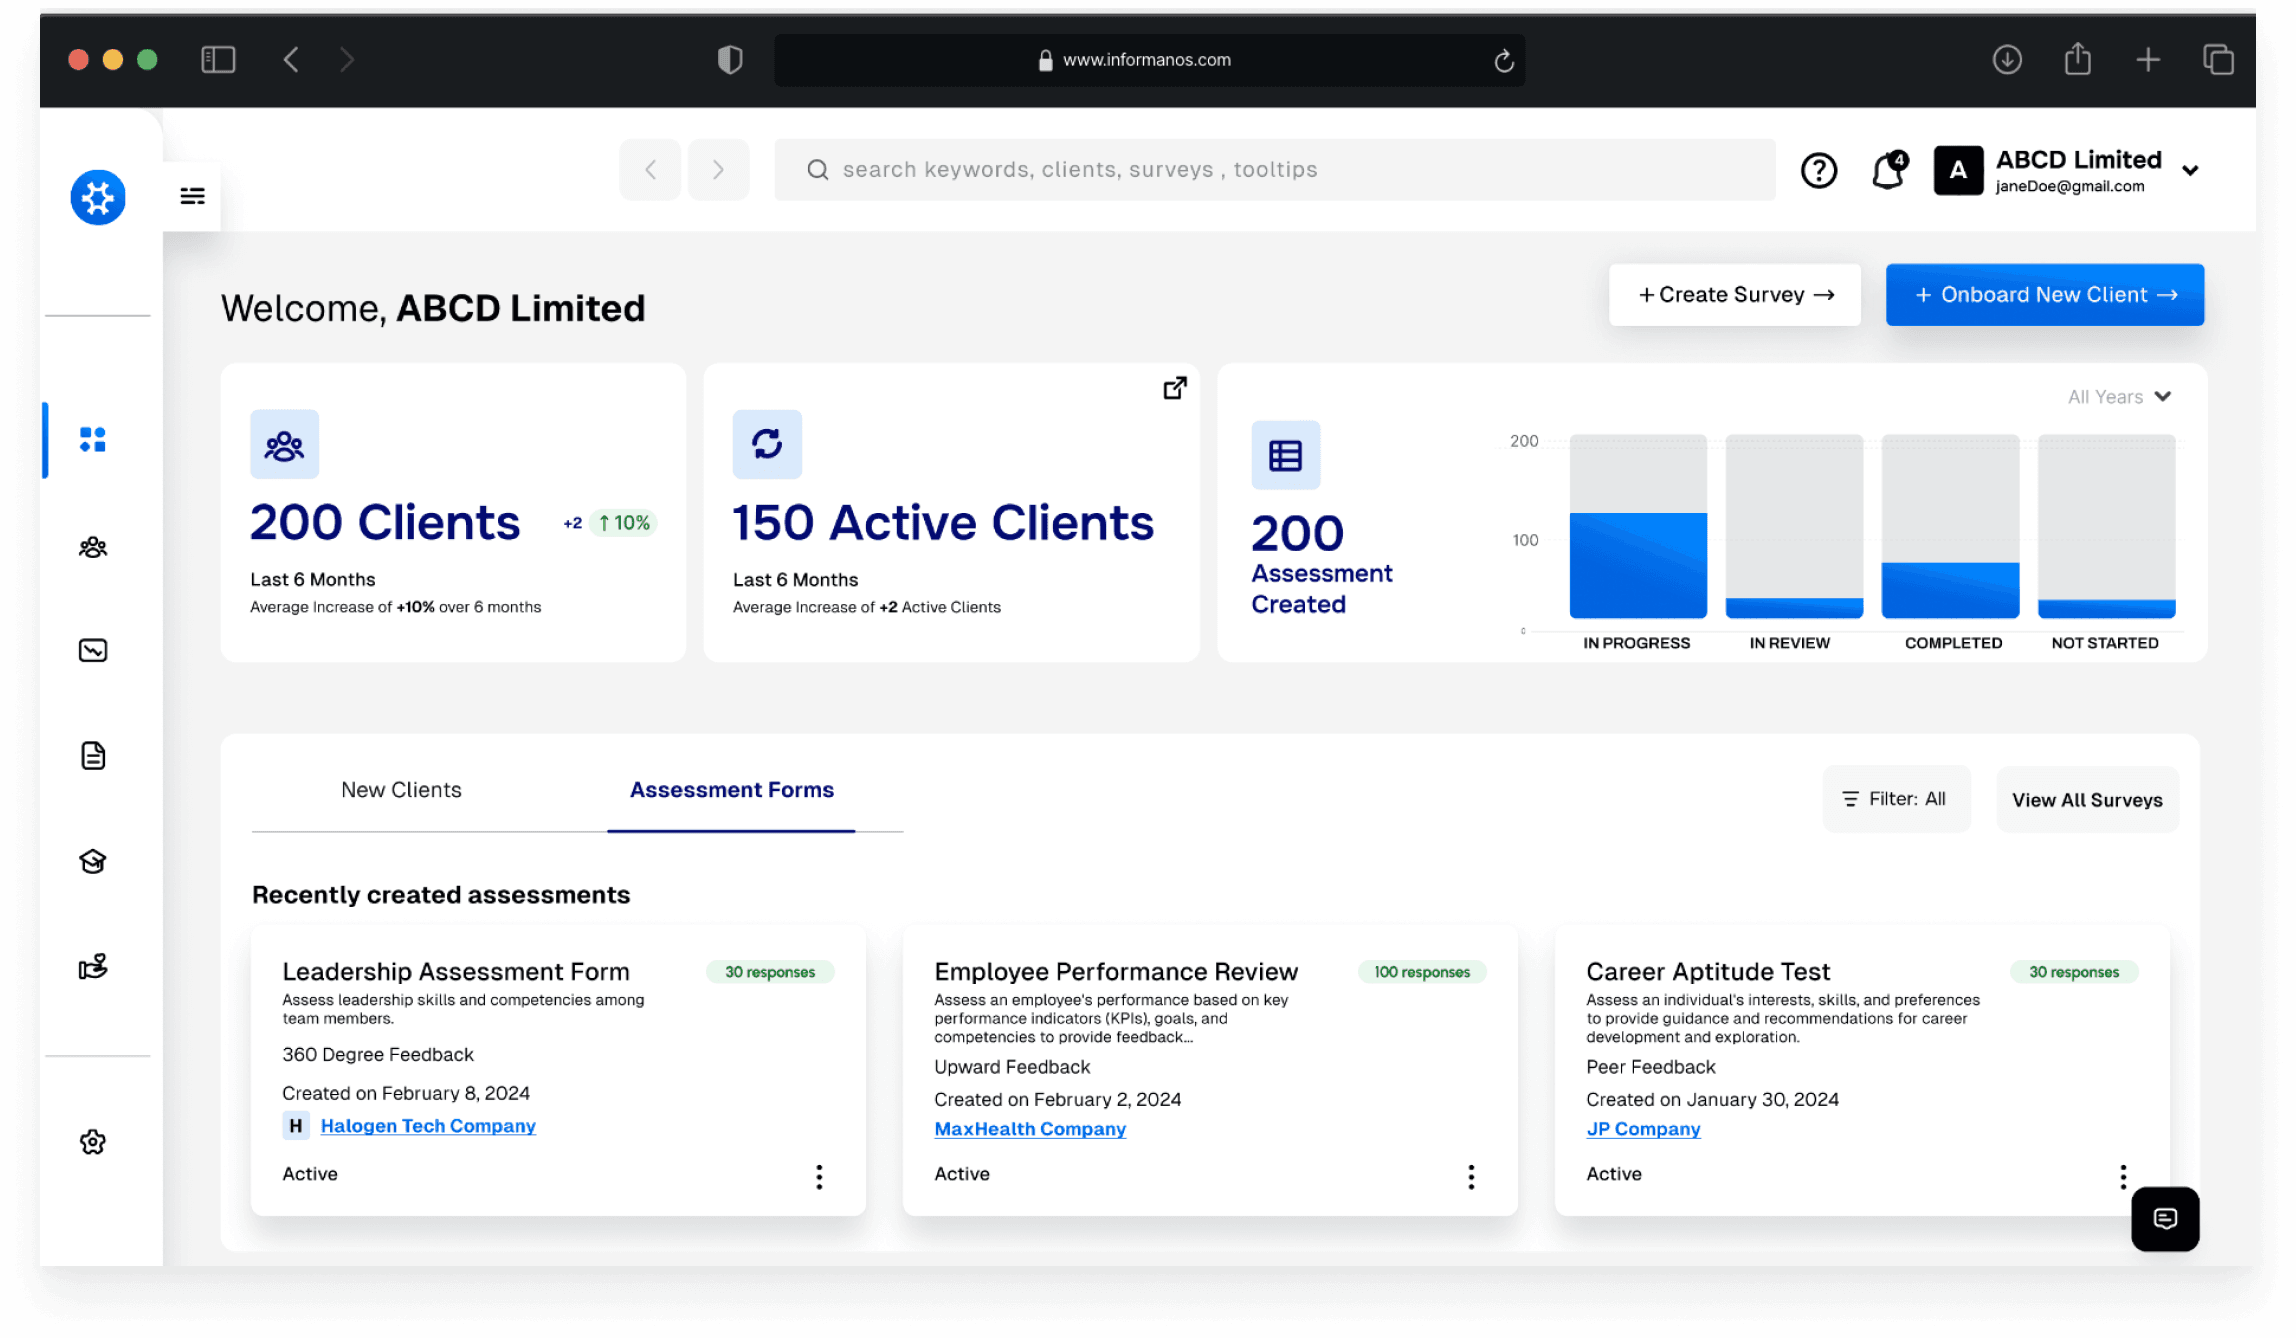Expand ABCD Limited account dropdown
Viewport: 2296px width, 1338px height.
(2190, 171)
